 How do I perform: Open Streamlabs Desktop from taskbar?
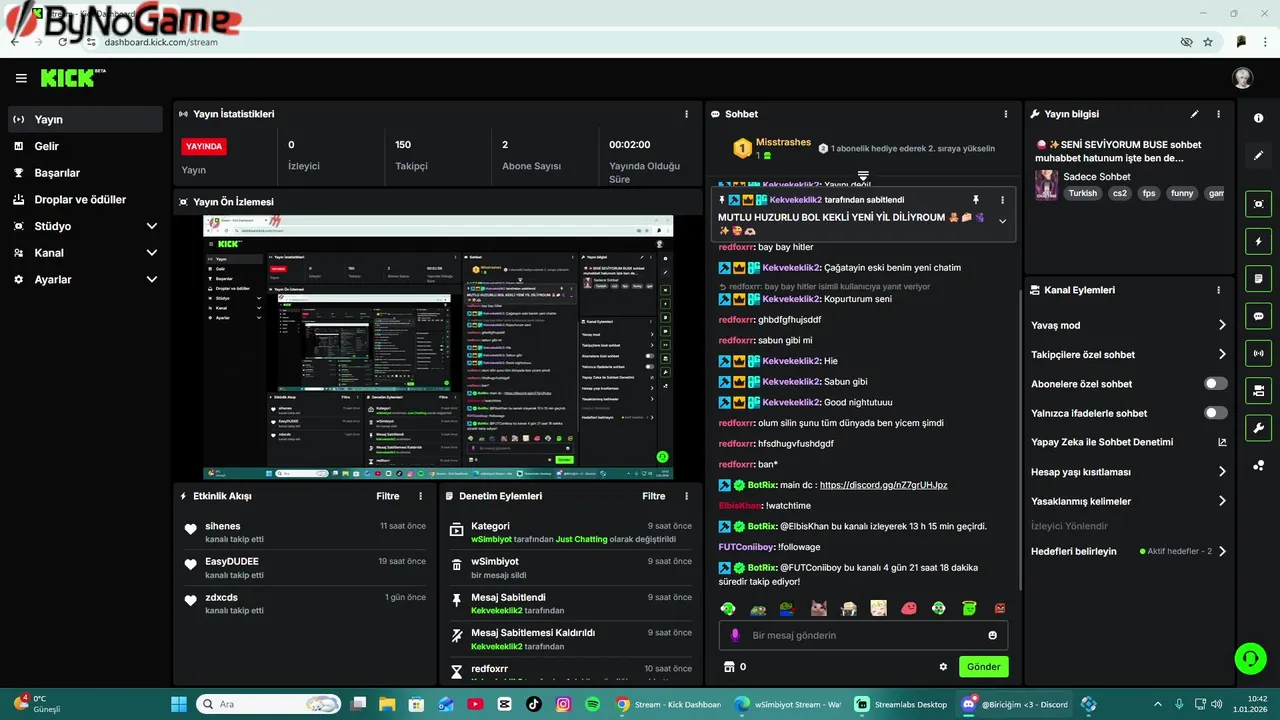coord(901,704)
